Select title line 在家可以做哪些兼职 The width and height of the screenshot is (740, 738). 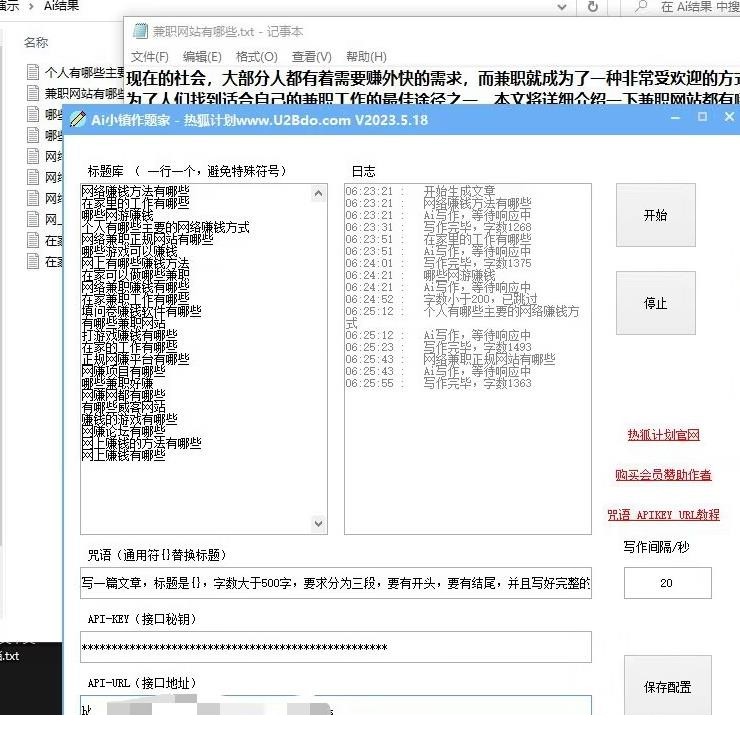(135, 275)
